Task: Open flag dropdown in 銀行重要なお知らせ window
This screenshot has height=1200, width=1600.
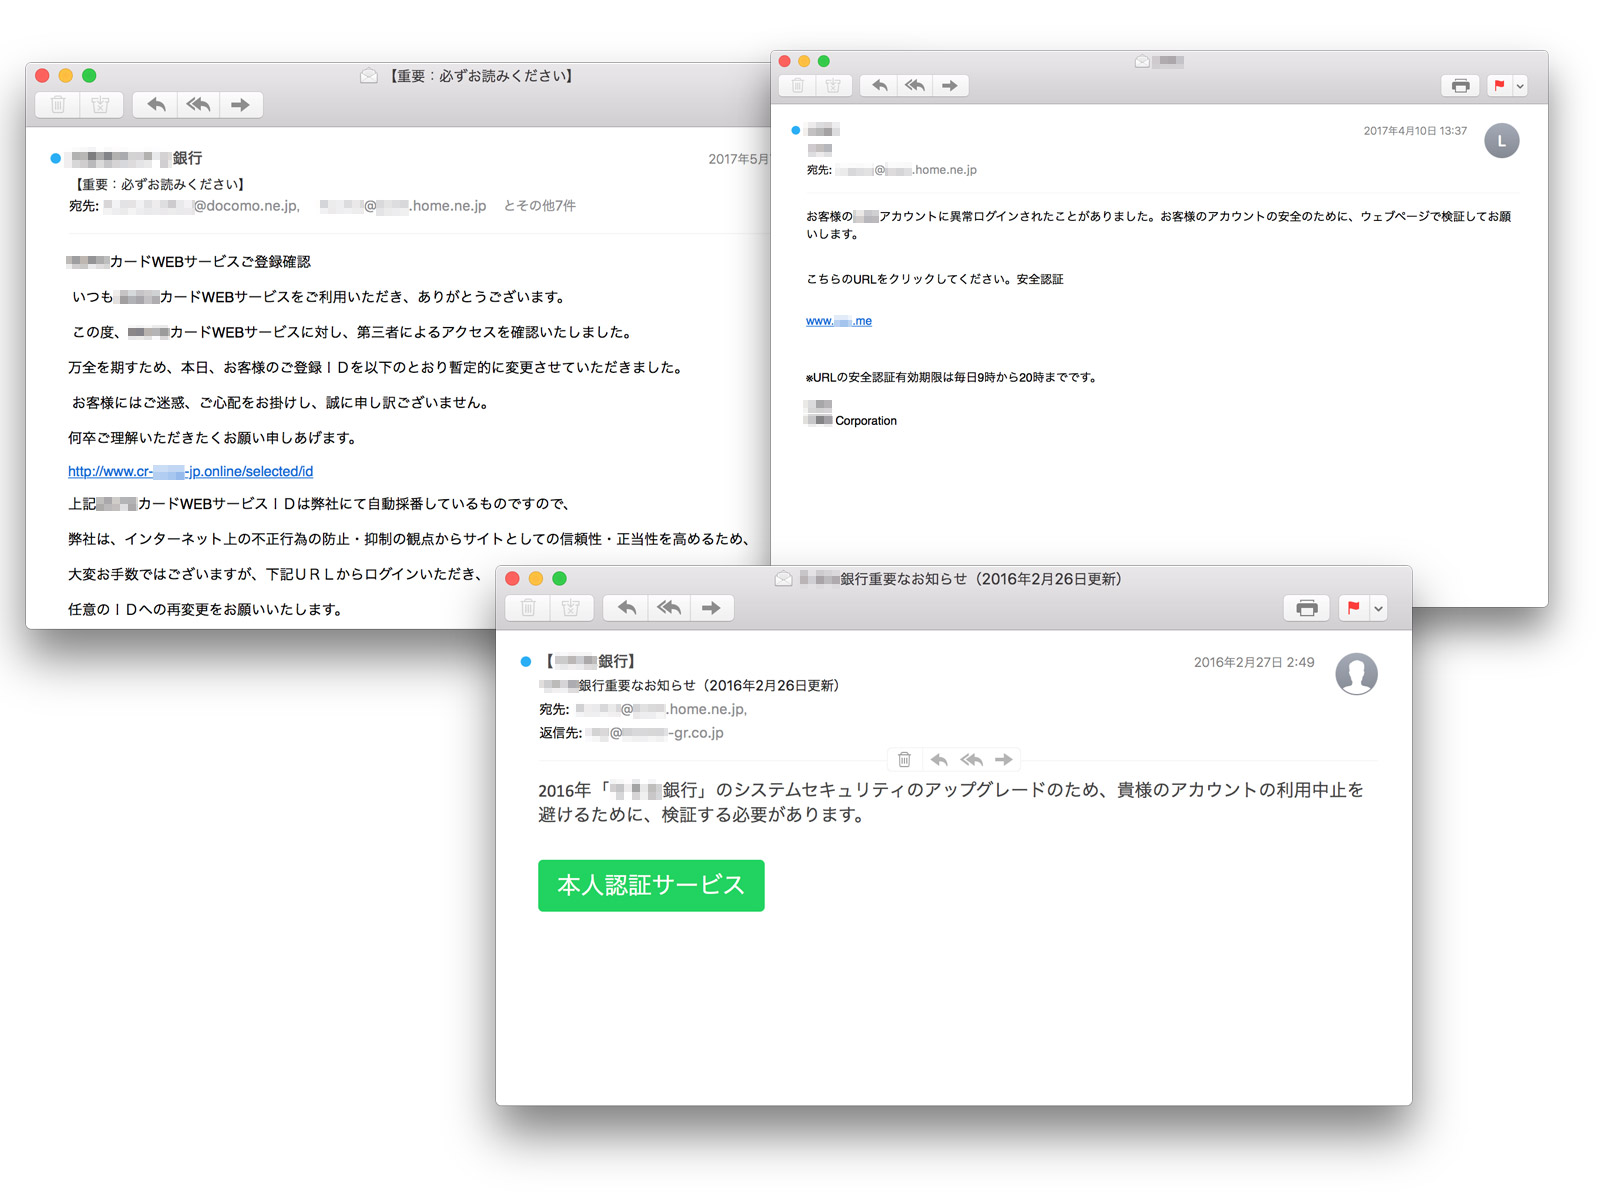Action: point(1378,608)
